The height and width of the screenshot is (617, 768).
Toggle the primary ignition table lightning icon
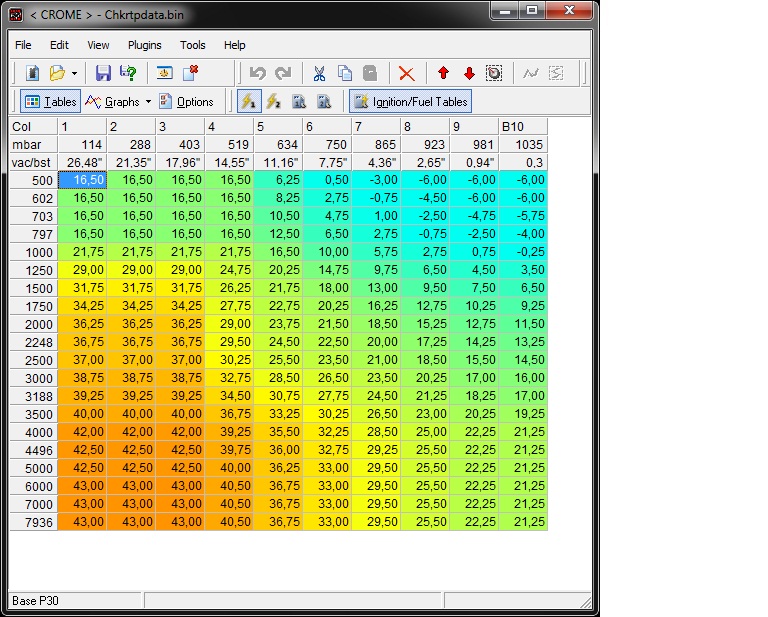coord(249,101)
